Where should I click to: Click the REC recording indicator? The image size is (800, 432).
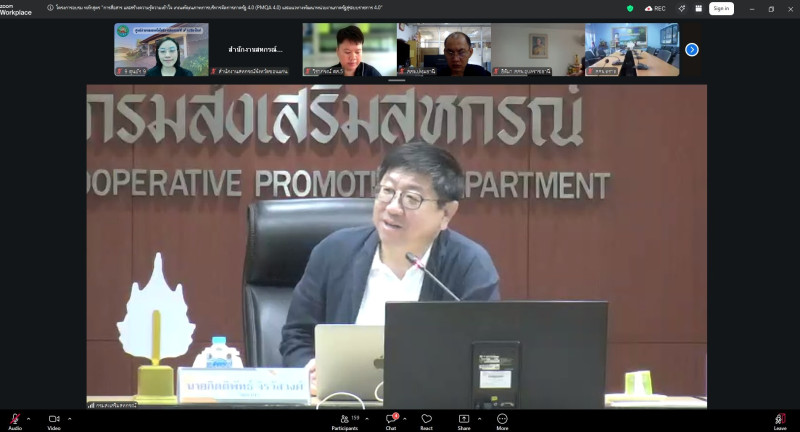(x=655, y=8)
